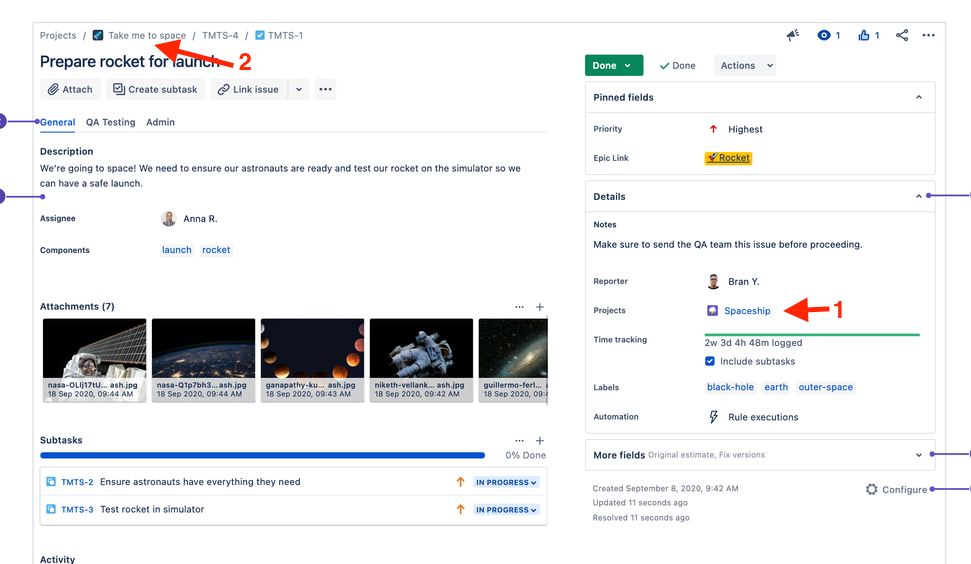
Task: Open the guillermo-ferl attachment thumbnail
Action: click(x=513, y=360)
